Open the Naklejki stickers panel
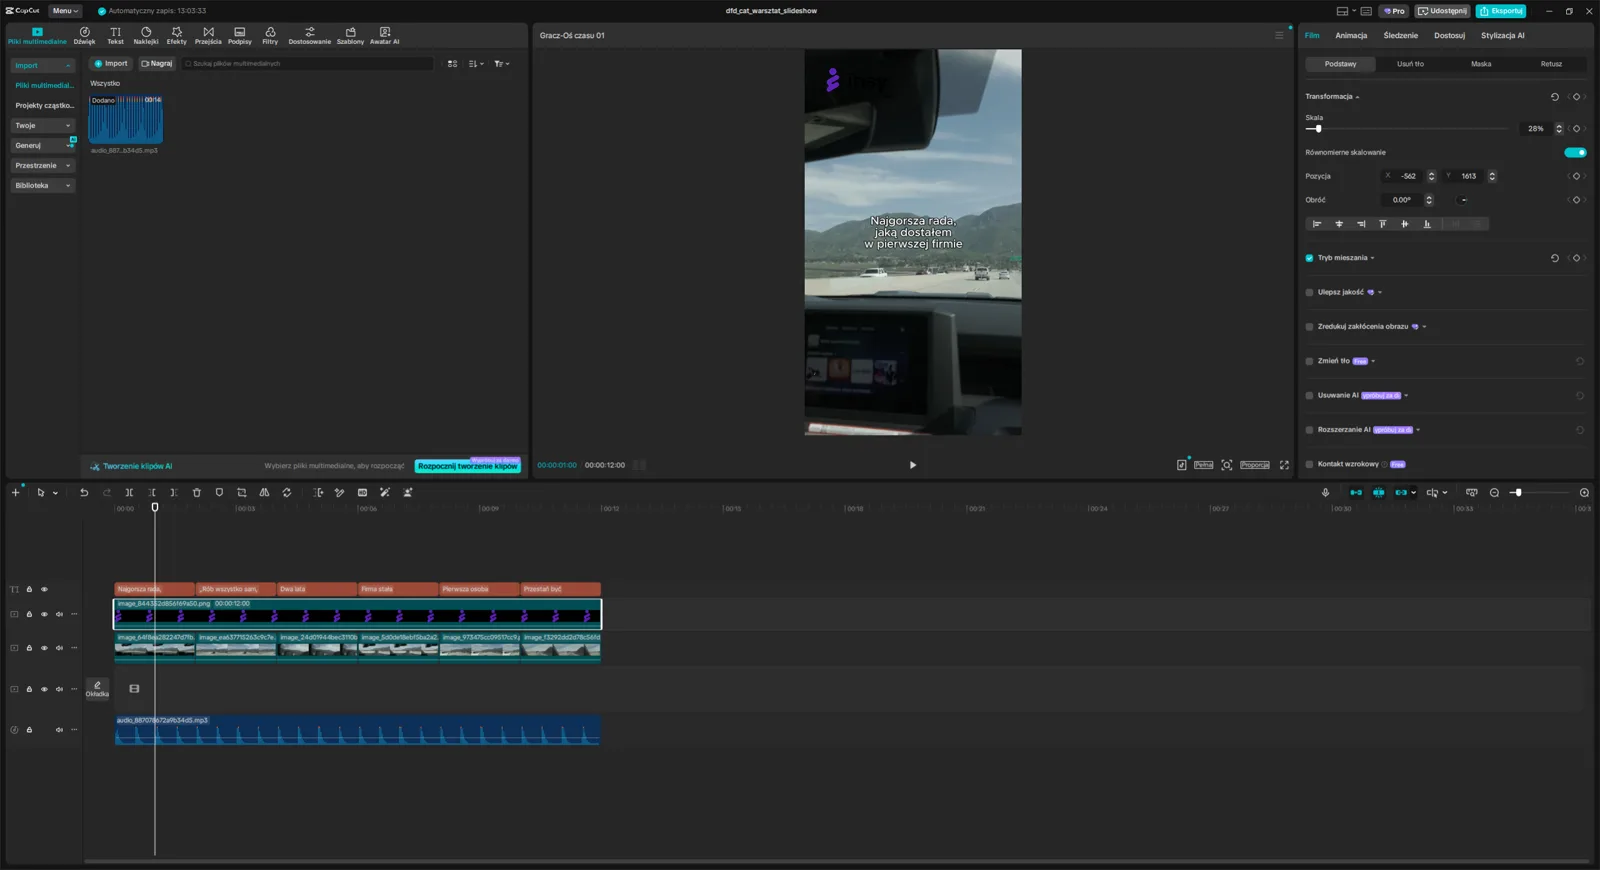 point(146,36)
